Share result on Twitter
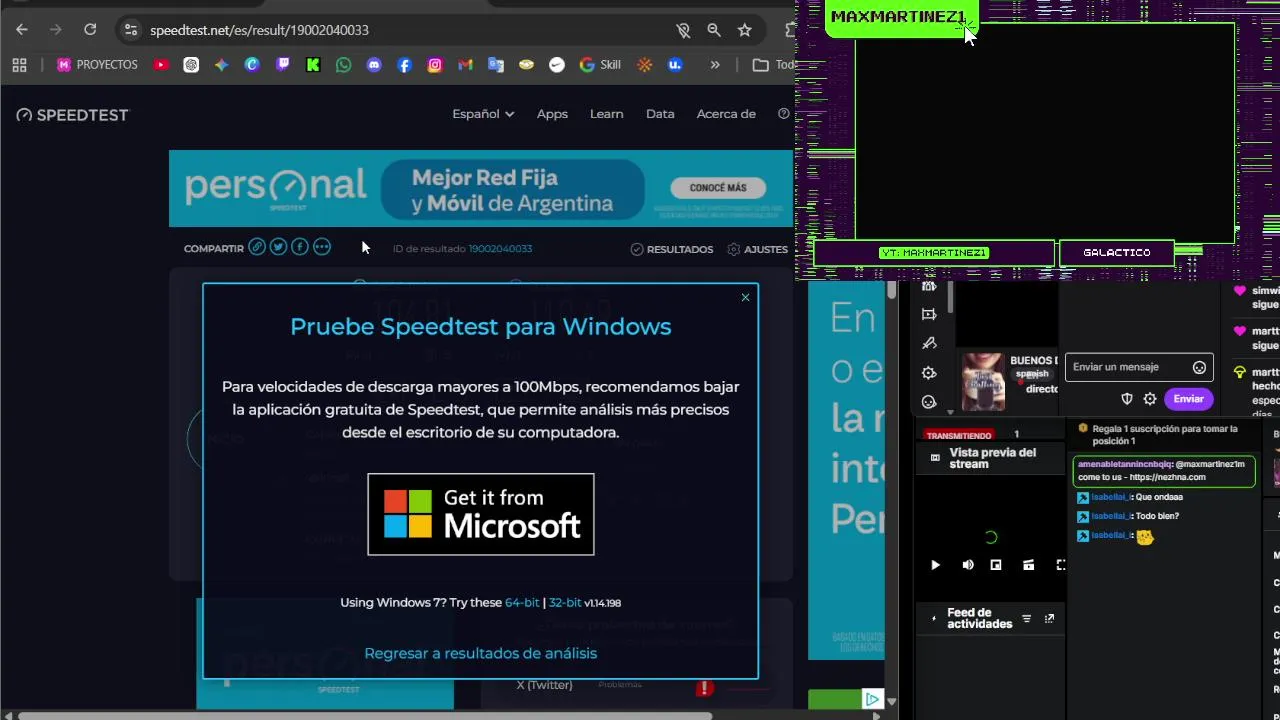The width and height of the screenshot is (1280, 720). pos(278,247)
